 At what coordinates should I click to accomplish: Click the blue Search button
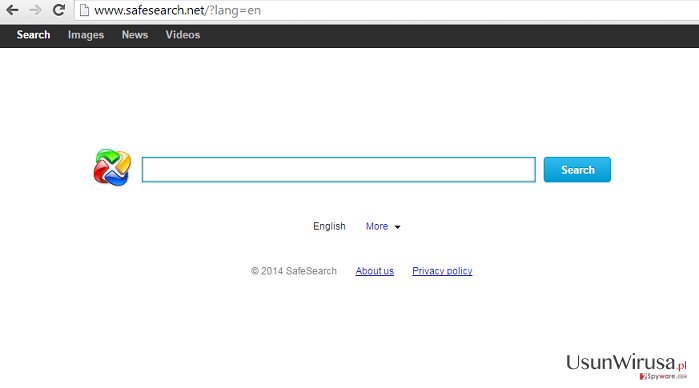pyautogui.click(x=577, y=169)
